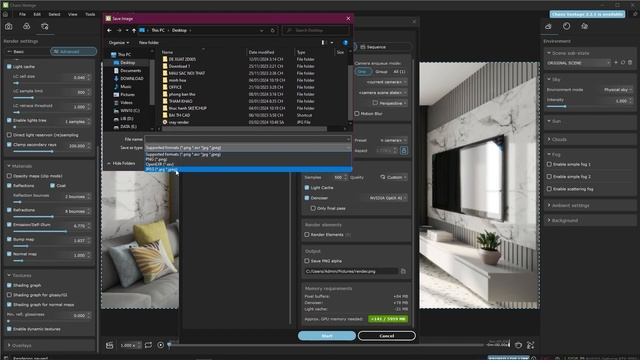Screen dimensions: 640x360
Task: Click the loop icon in bottom toolbar
Action: [148, 345]
